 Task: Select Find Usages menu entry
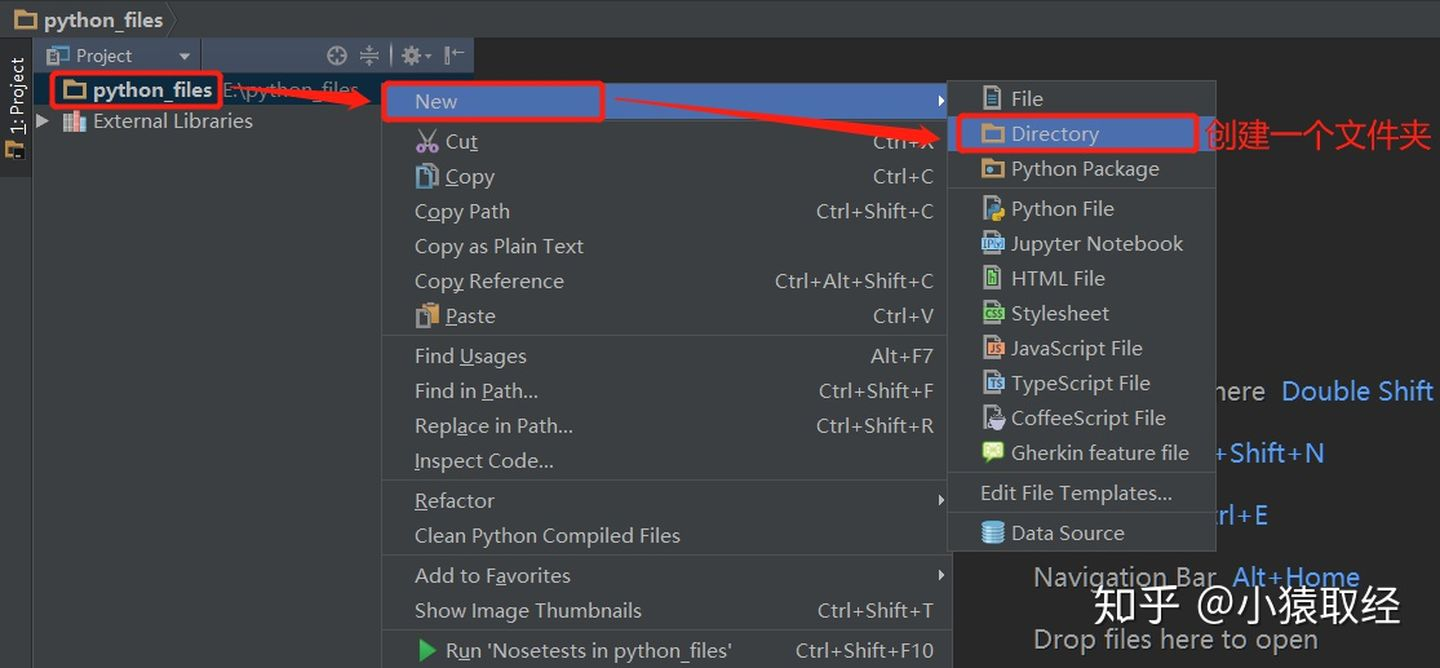pyautogui.click(x=470, y=356)
